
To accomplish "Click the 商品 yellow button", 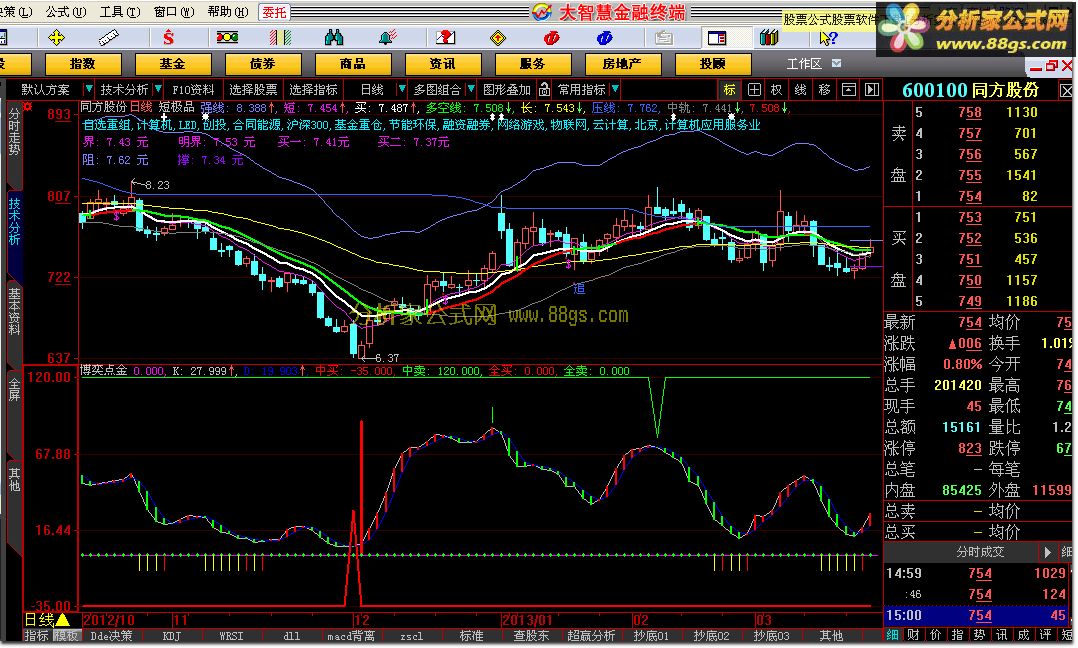I will [353, 64].
